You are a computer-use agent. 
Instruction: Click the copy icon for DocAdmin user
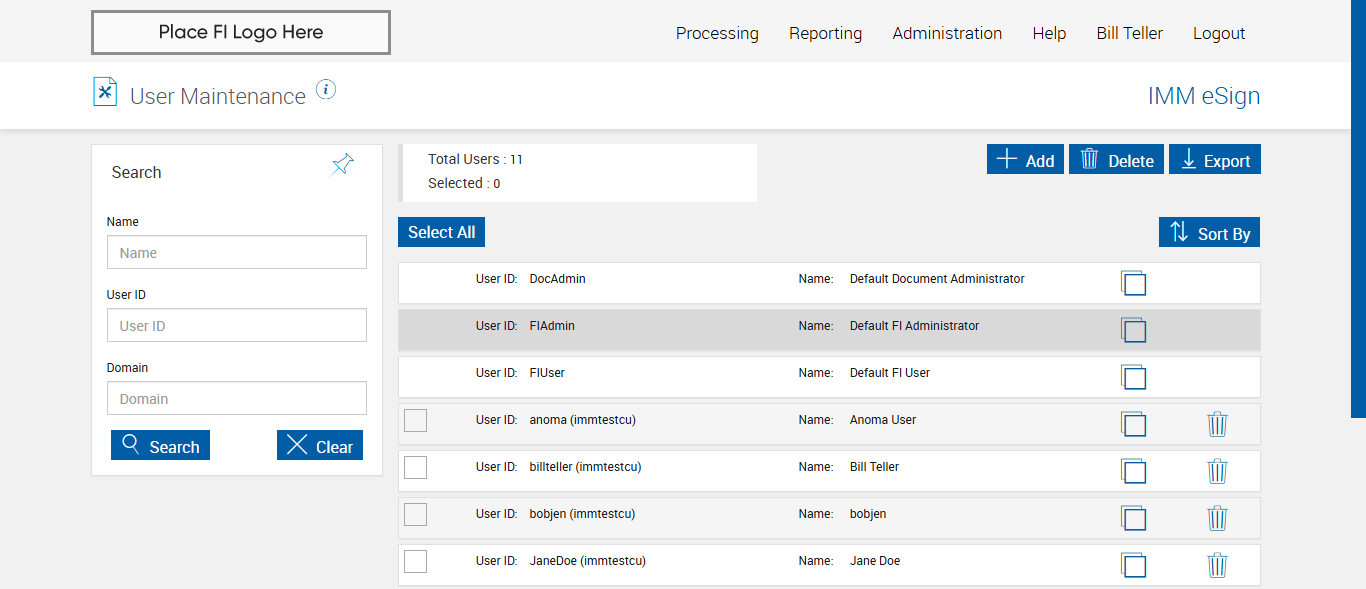tap(1133, 283)
